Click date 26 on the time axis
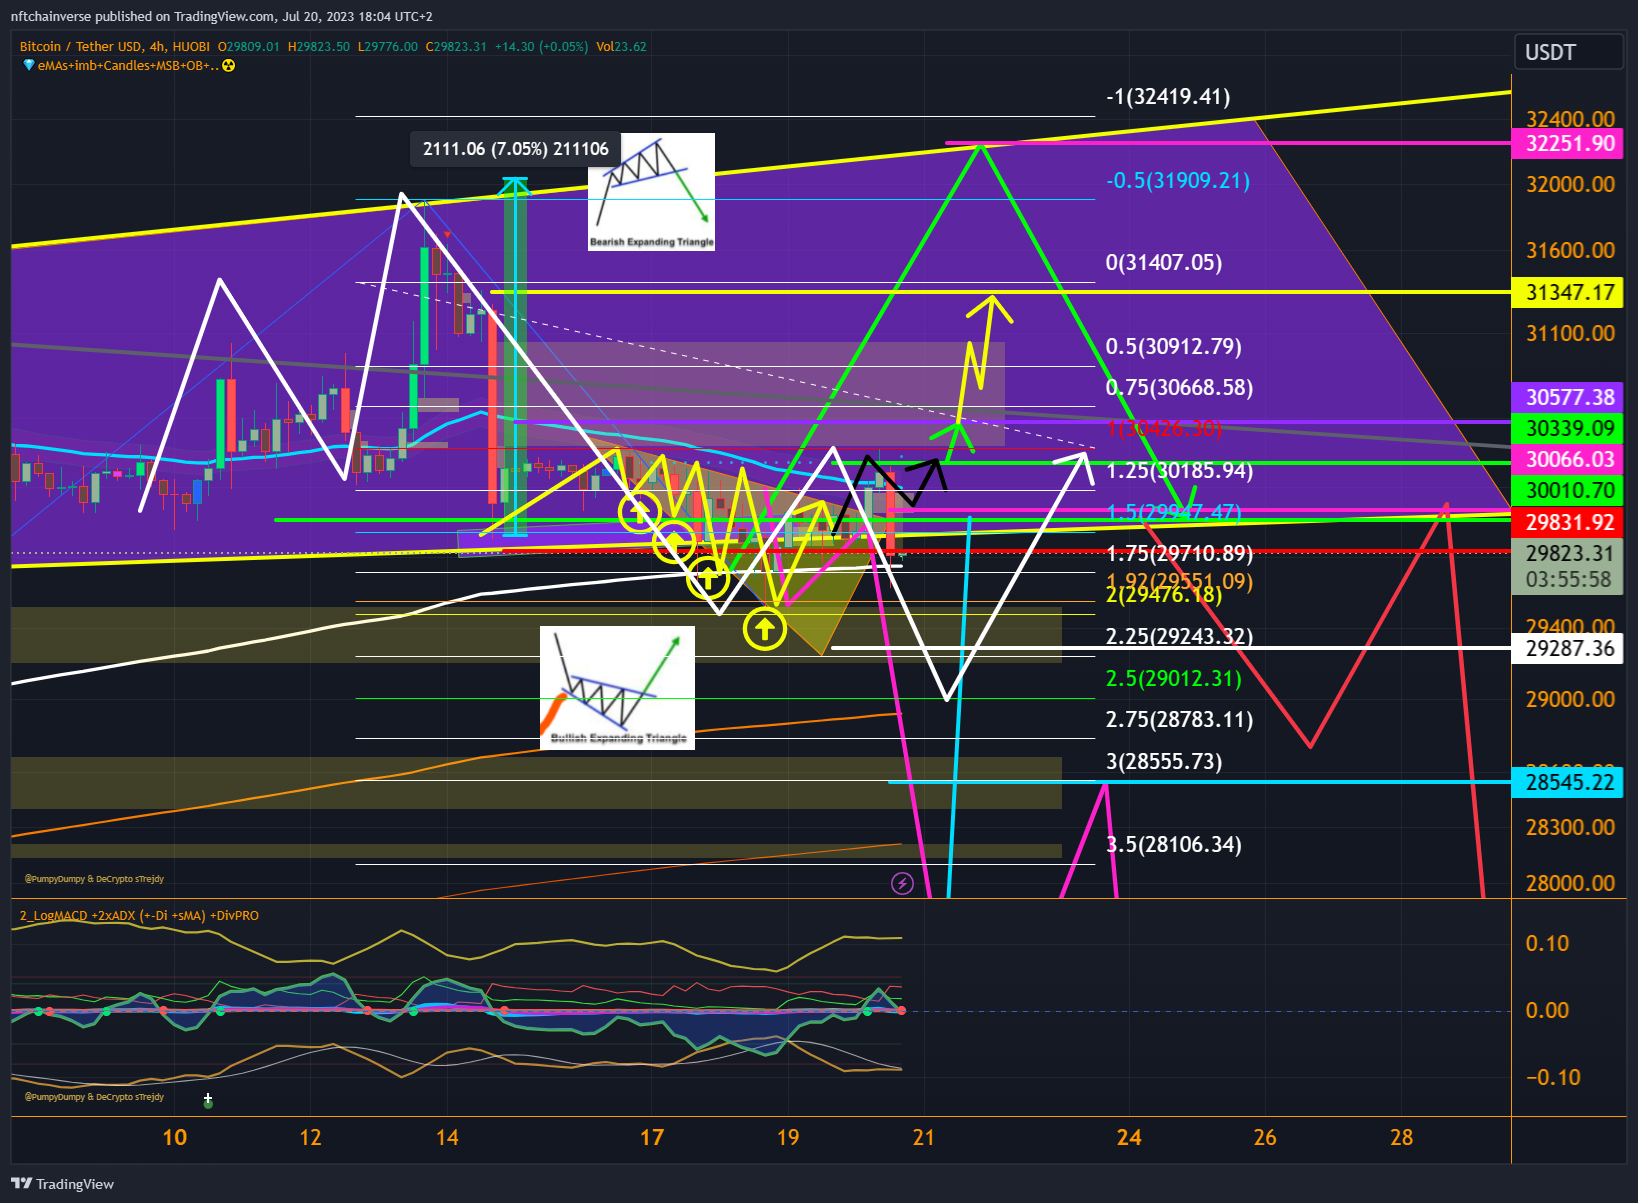Viewport: 1638px width, 1203px height. click(1265, 1137)
